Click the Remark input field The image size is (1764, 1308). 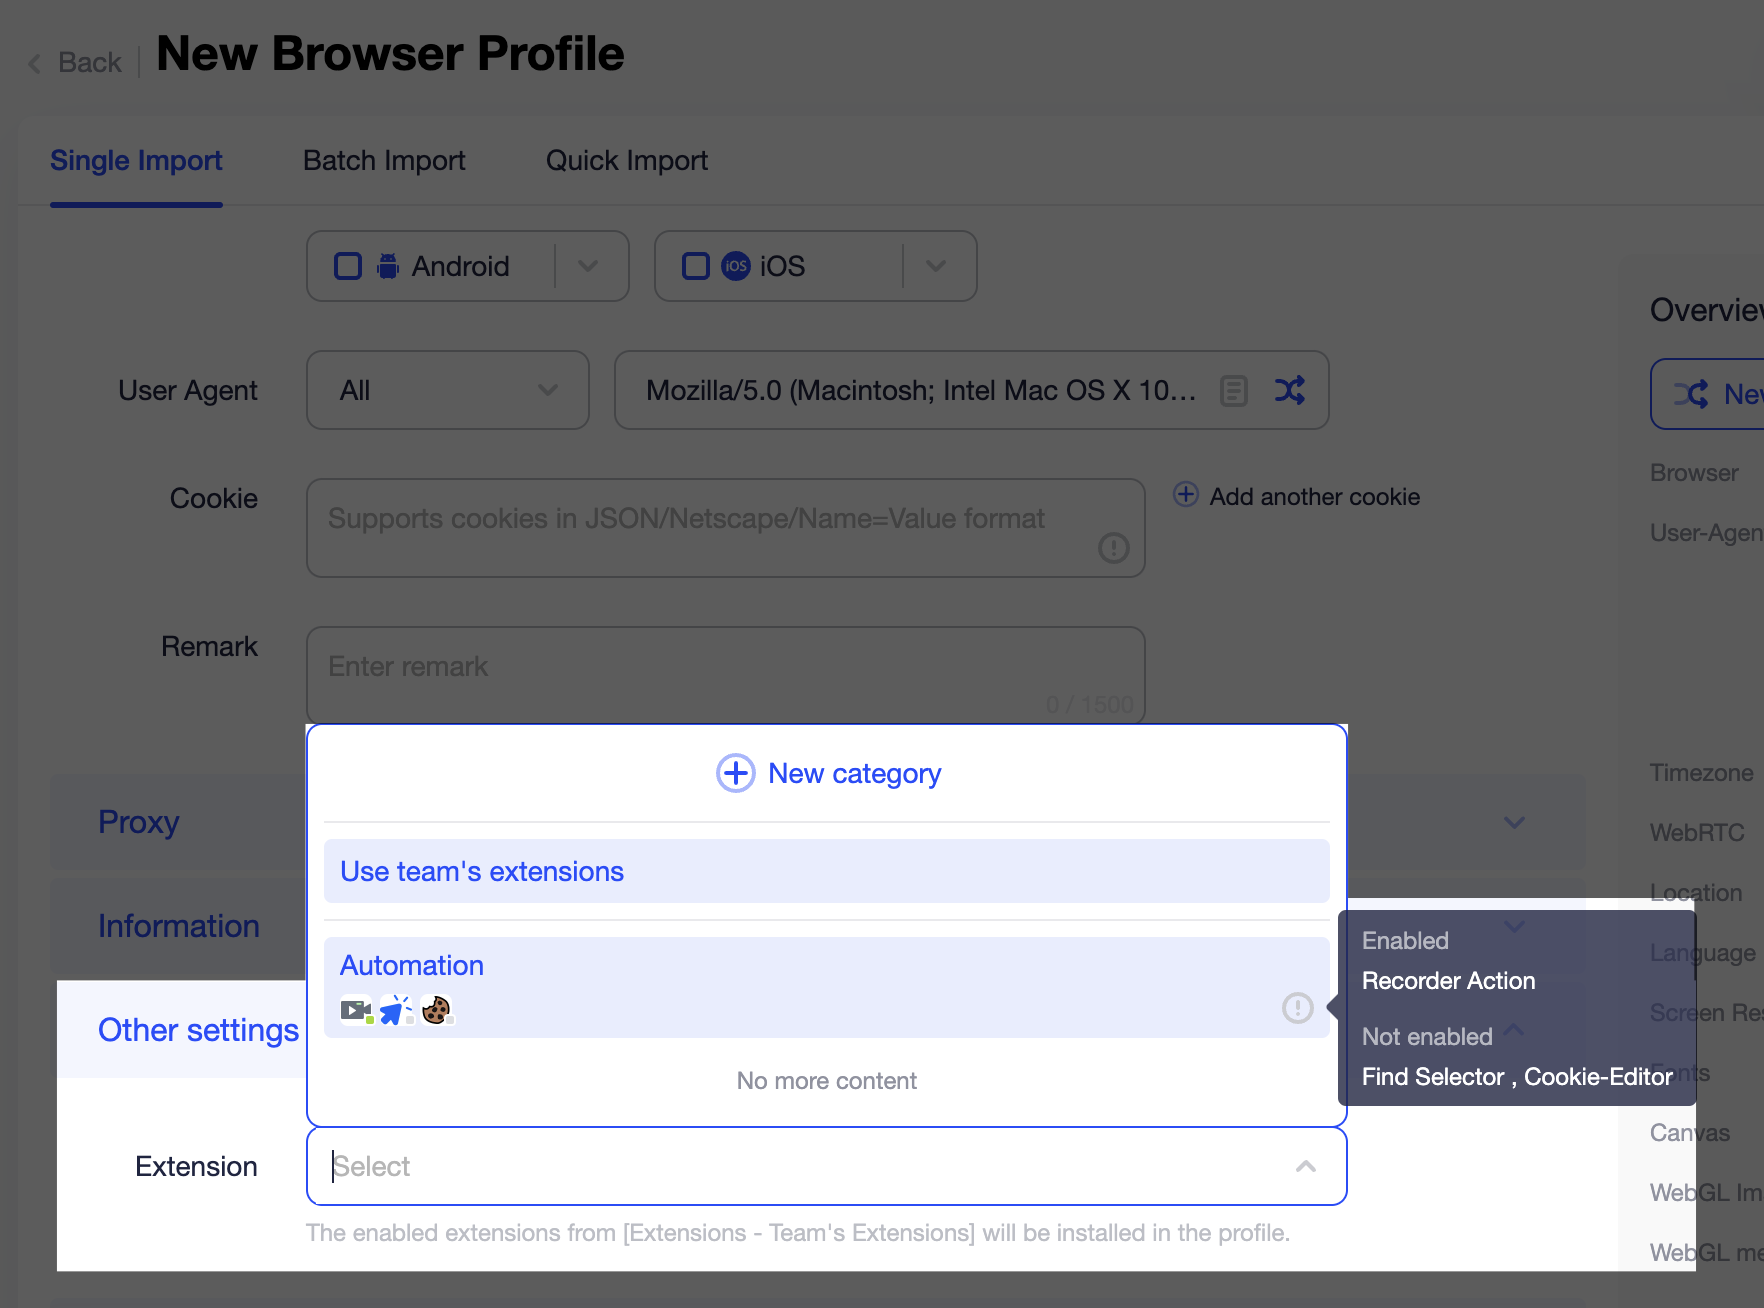[x=725, y=666]
